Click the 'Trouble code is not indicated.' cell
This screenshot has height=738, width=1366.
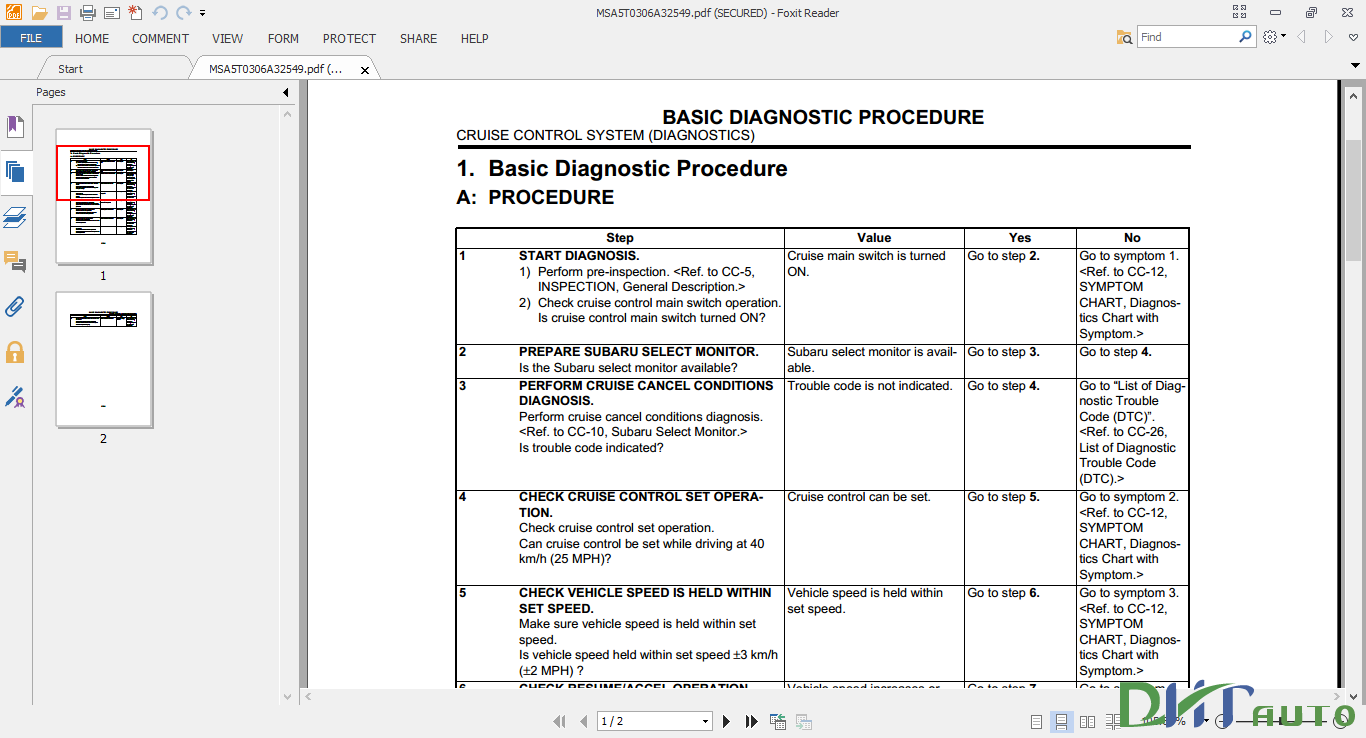tap(872, 433)
